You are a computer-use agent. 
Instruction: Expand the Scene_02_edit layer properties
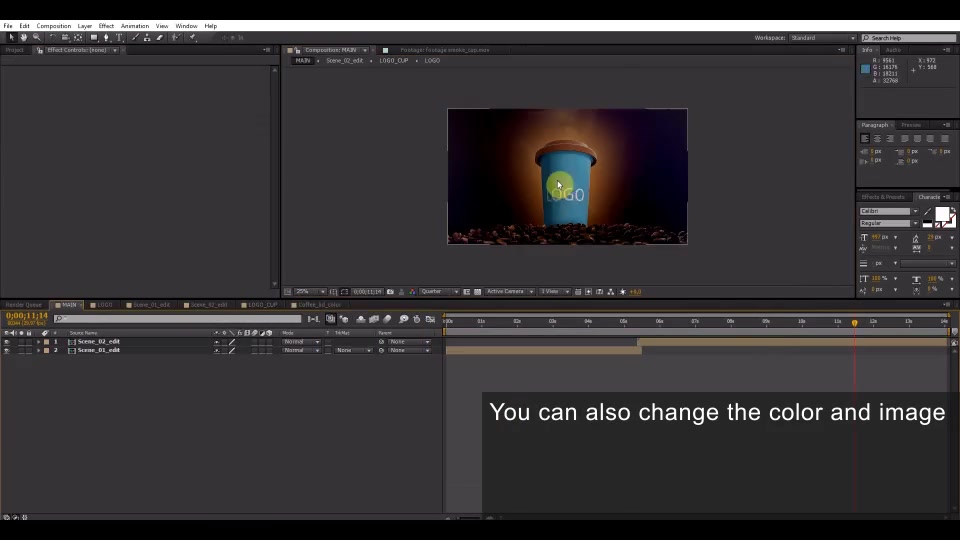point(39,342)
